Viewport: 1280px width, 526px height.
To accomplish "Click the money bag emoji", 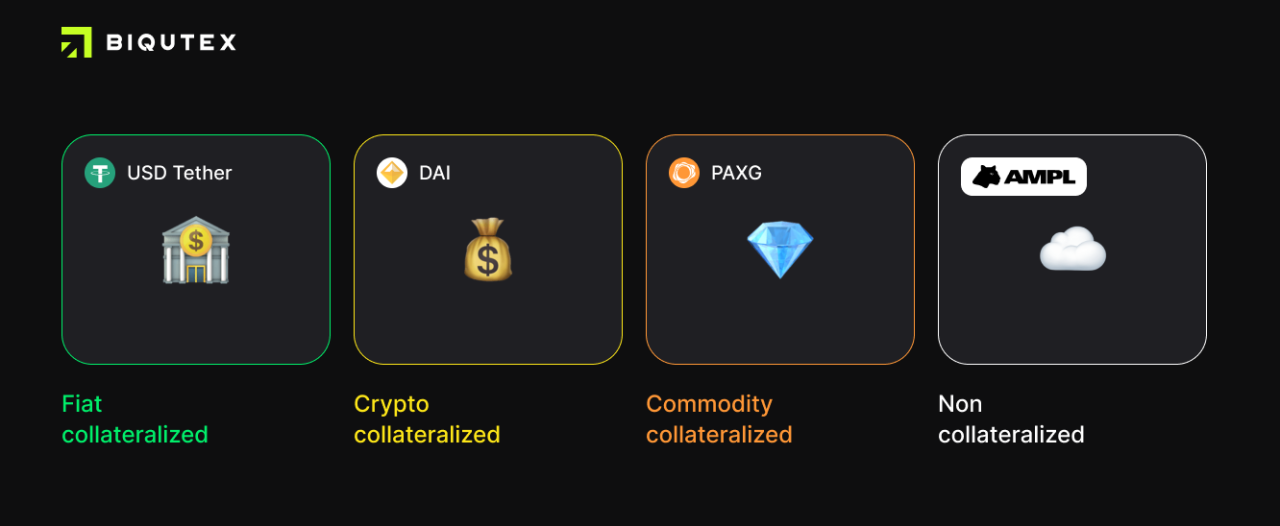I will pyautogui.click(x=488, y=249).
